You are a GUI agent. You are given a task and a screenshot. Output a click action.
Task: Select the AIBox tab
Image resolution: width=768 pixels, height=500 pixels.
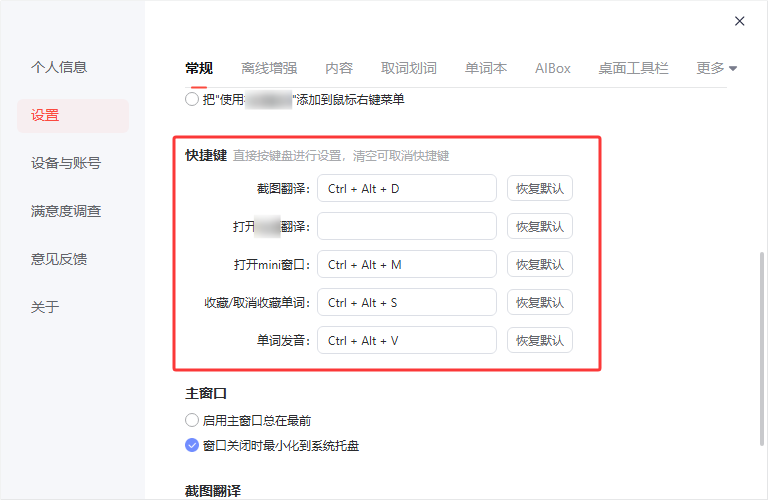pos(553,68)
